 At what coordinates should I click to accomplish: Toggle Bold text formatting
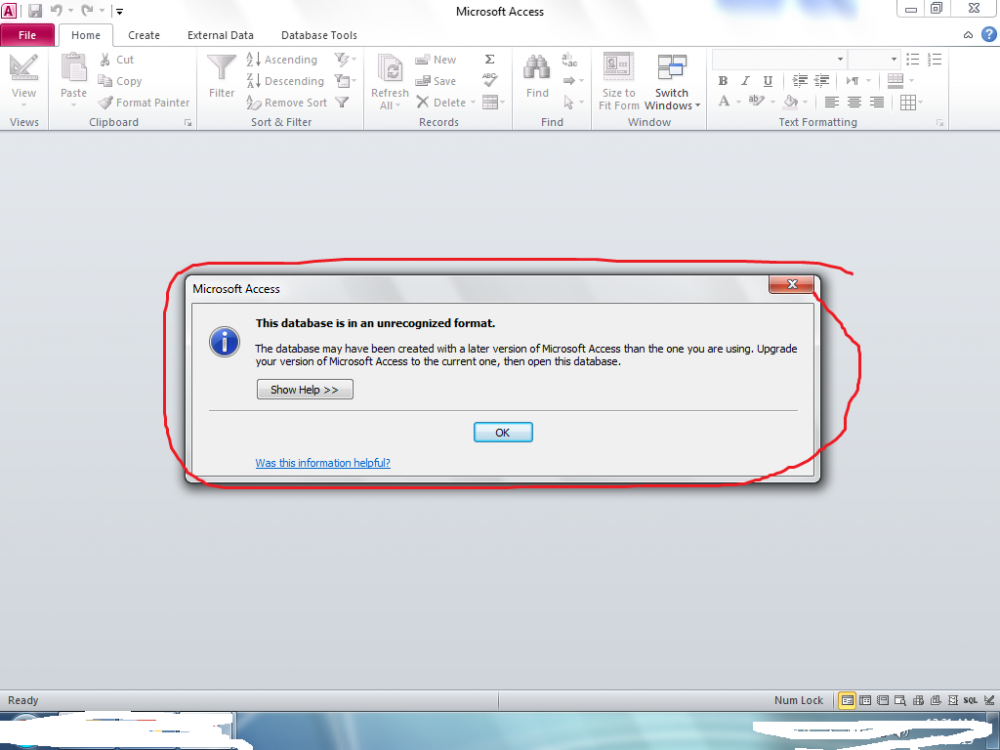(723, 80)
